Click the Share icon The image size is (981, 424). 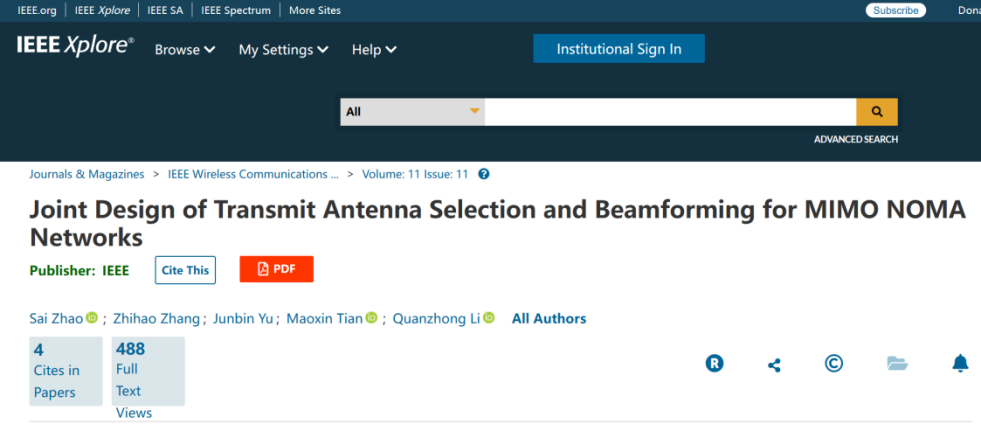(x=774, y=364)
